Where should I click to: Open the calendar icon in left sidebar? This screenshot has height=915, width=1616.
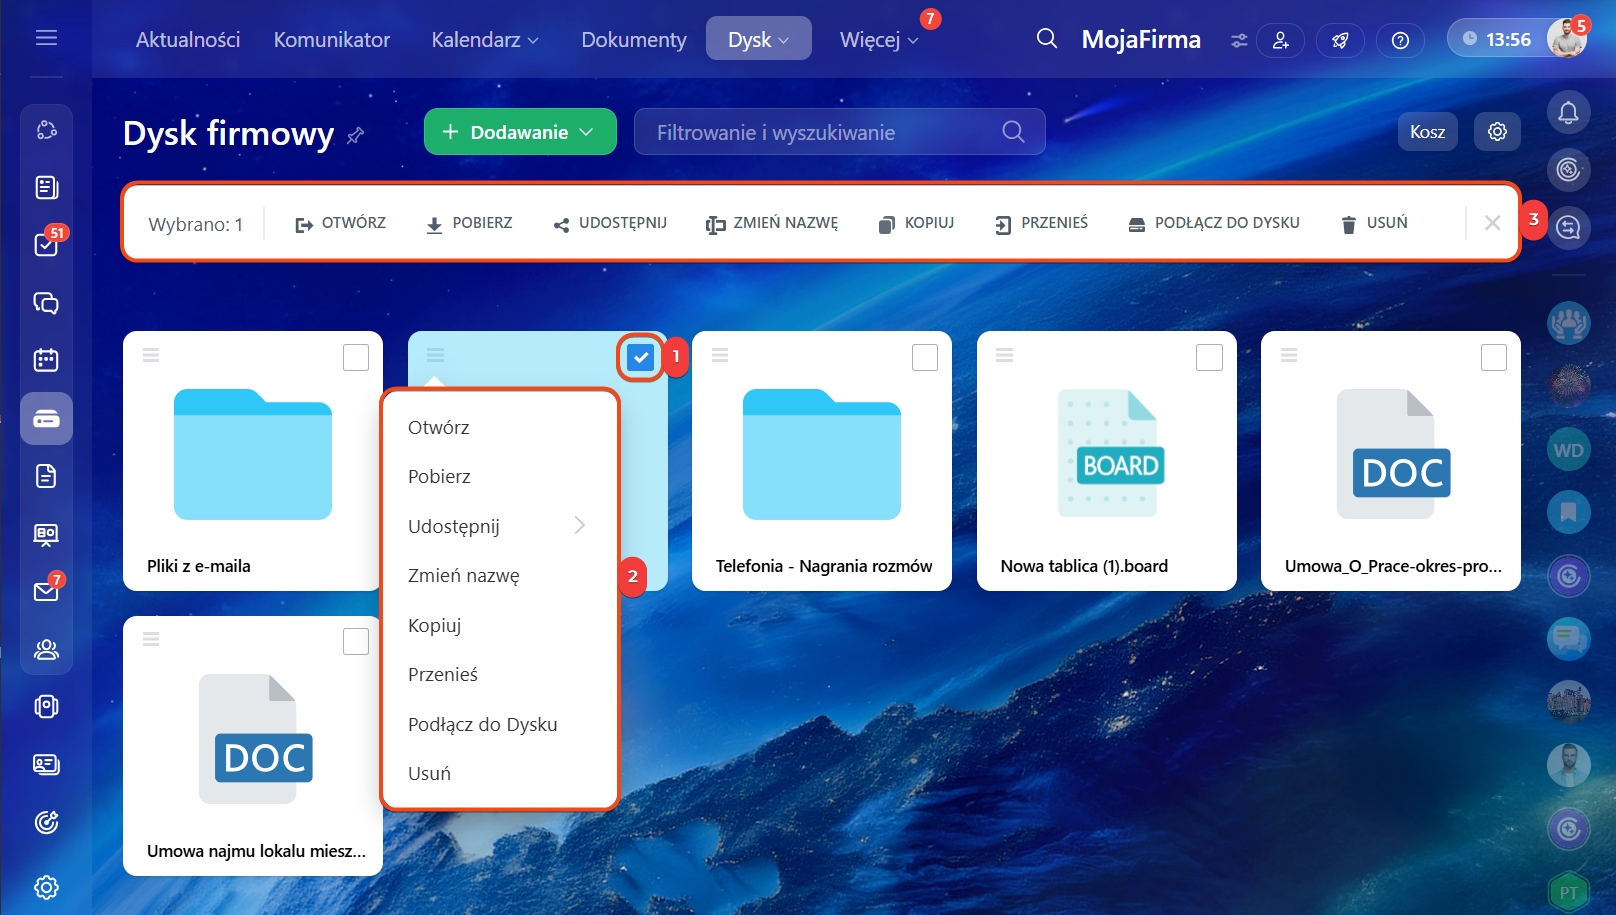pos(46,360)
